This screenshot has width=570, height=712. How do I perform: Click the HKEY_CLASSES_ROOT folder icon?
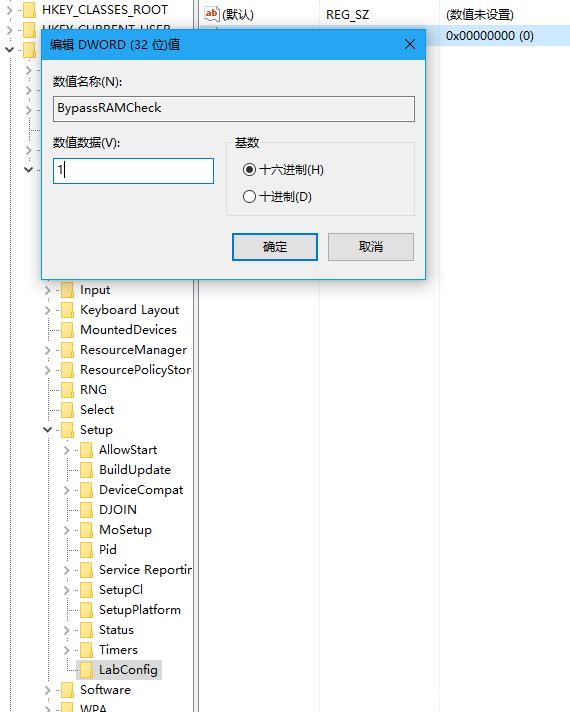point(29,10)
